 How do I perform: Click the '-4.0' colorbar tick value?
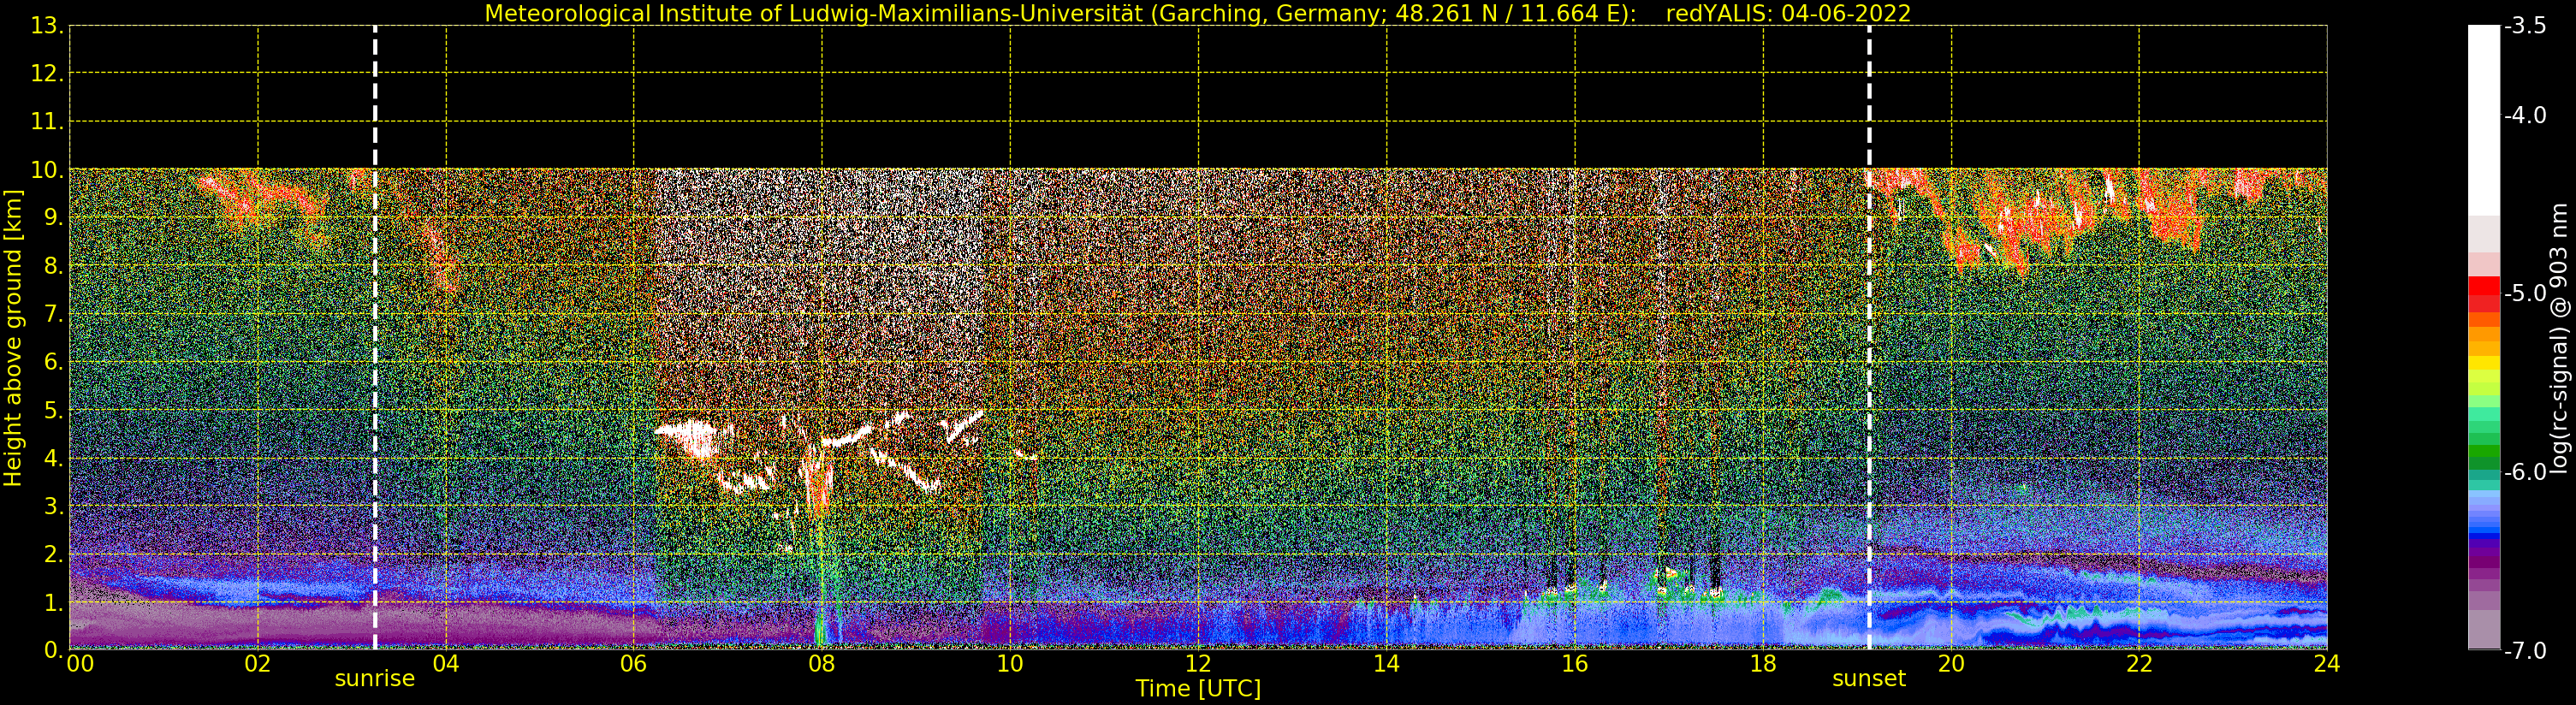coord(2526,116)
